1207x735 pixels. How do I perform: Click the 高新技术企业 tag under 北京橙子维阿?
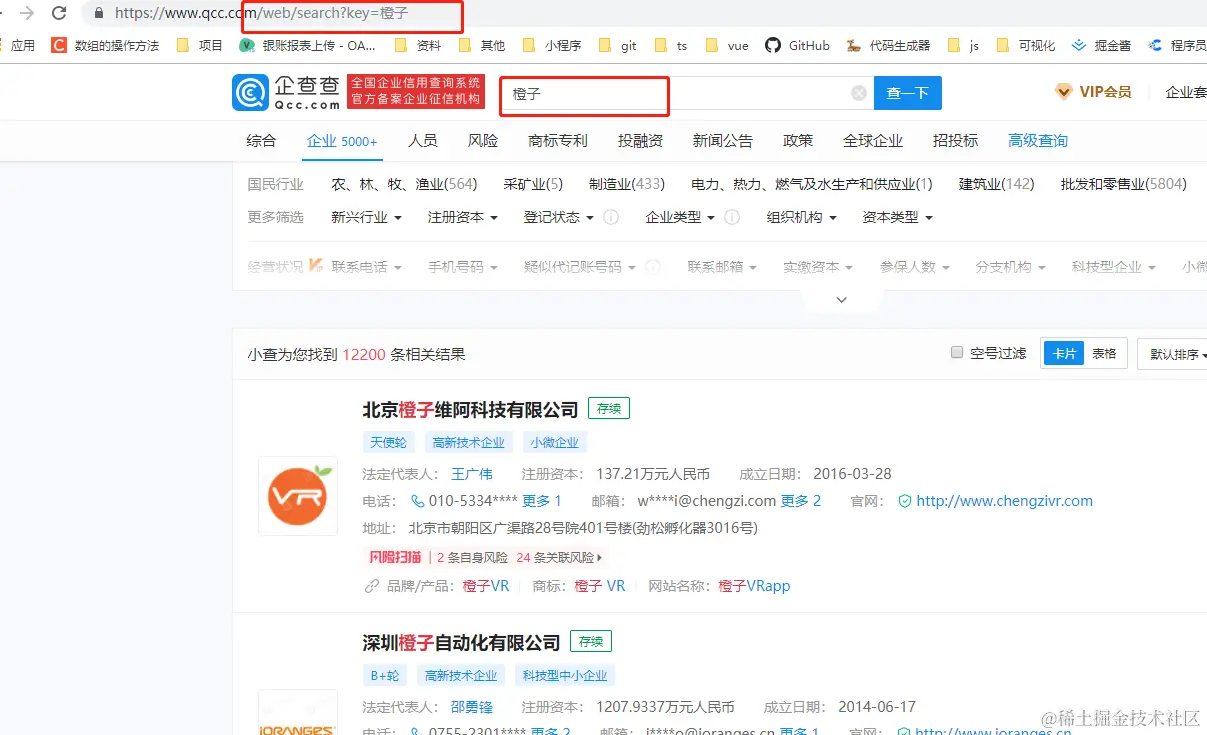[x=469, y=442]
